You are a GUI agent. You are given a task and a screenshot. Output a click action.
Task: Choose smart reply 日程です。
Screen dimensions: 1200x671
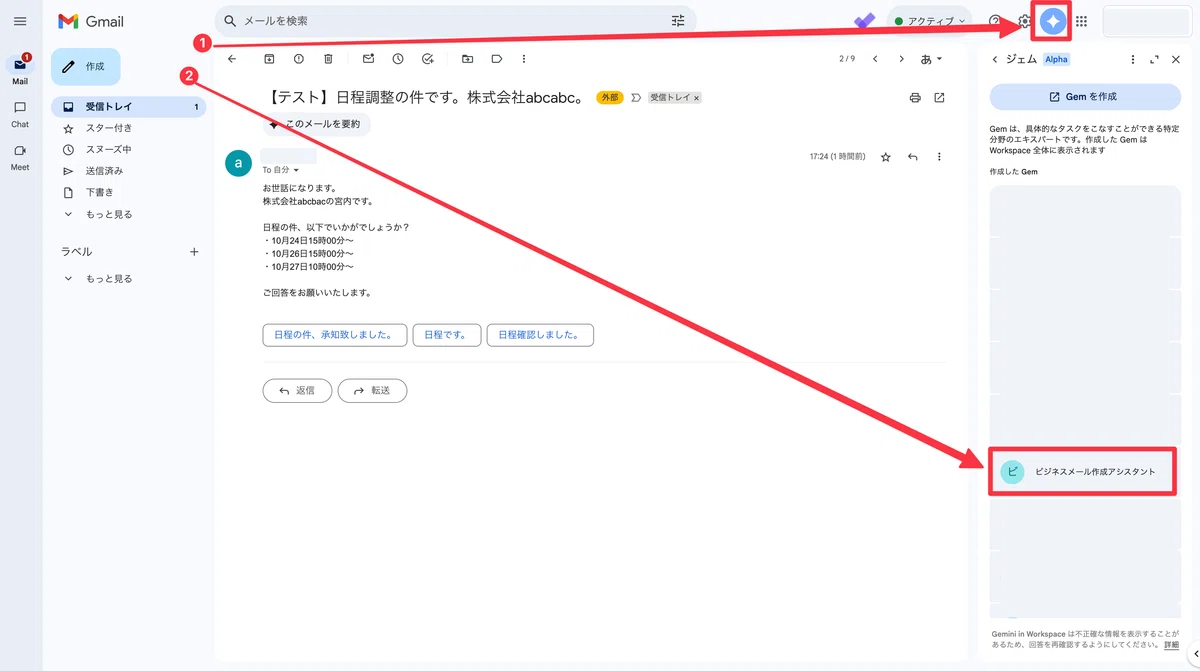tap(446, 335)
